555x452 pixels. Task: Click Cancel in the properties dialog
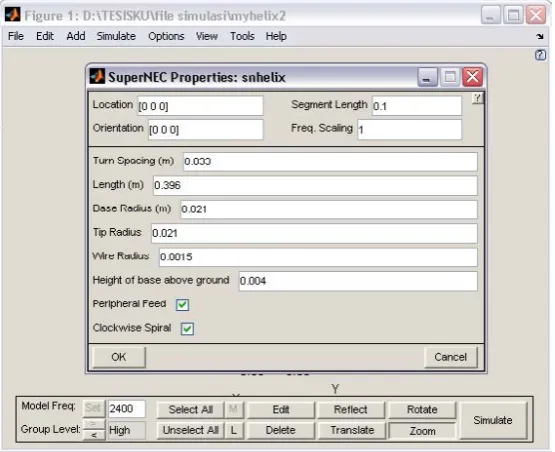tap(451, 357)
